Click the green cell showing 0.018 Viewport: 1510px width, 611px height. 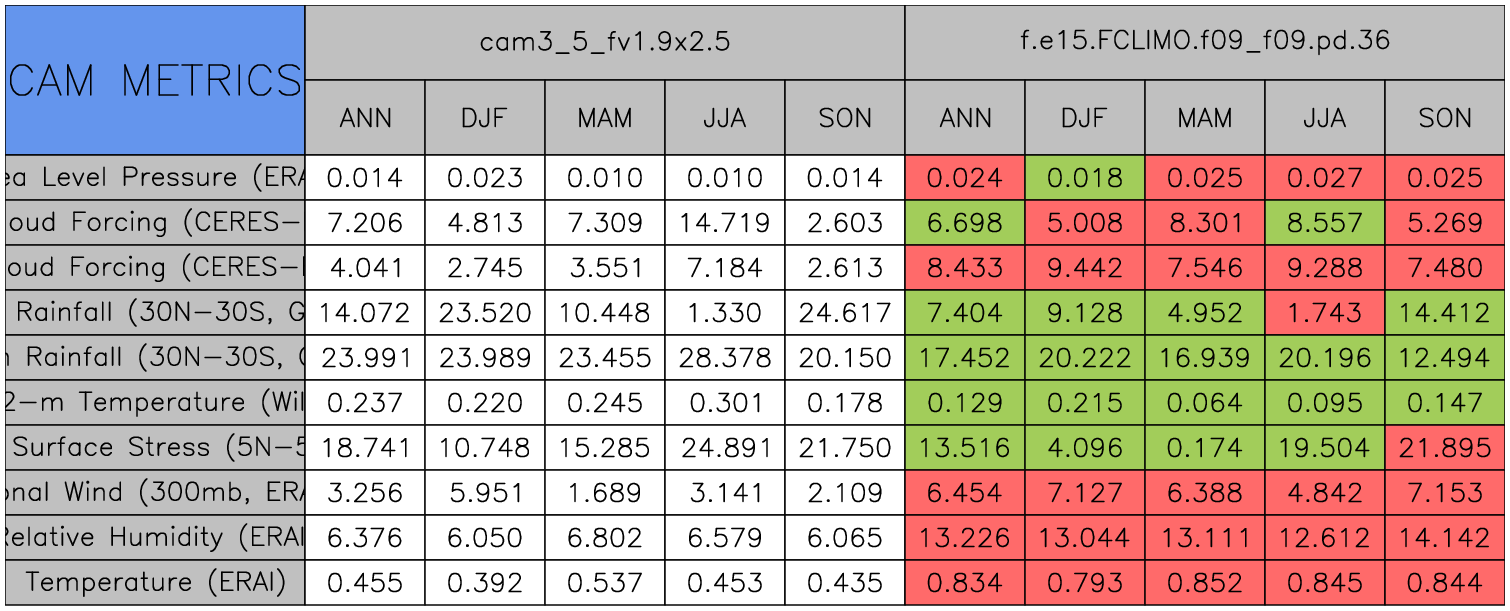pos(1085,178)
